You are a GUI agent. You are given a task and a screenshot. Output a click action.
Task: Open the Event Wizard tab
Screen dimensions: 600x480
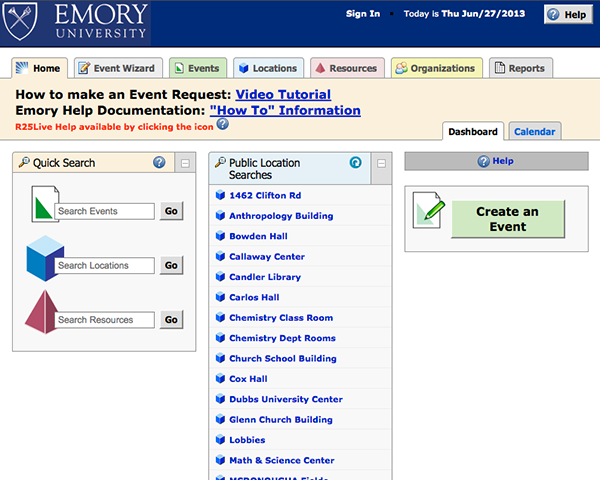116,69
